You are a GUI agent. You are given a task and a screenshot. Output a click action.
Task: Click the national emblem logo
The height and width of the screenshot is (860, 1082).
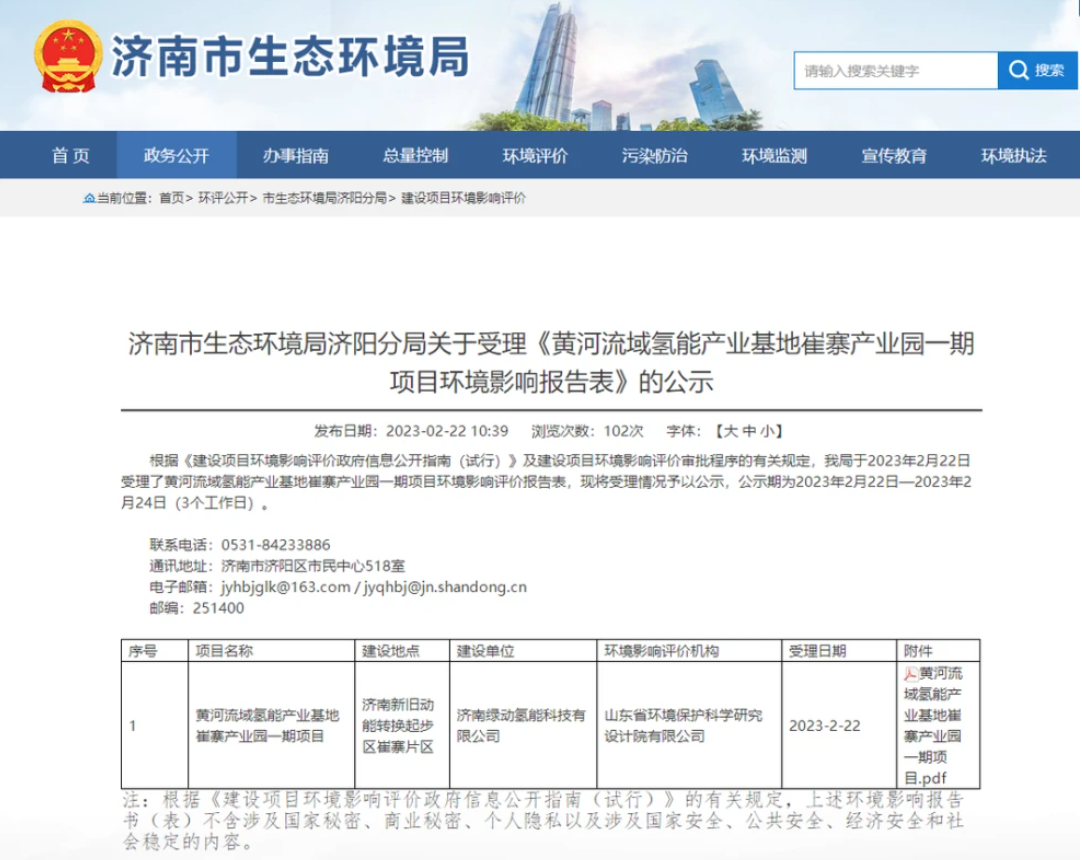[x=68, y=57]
